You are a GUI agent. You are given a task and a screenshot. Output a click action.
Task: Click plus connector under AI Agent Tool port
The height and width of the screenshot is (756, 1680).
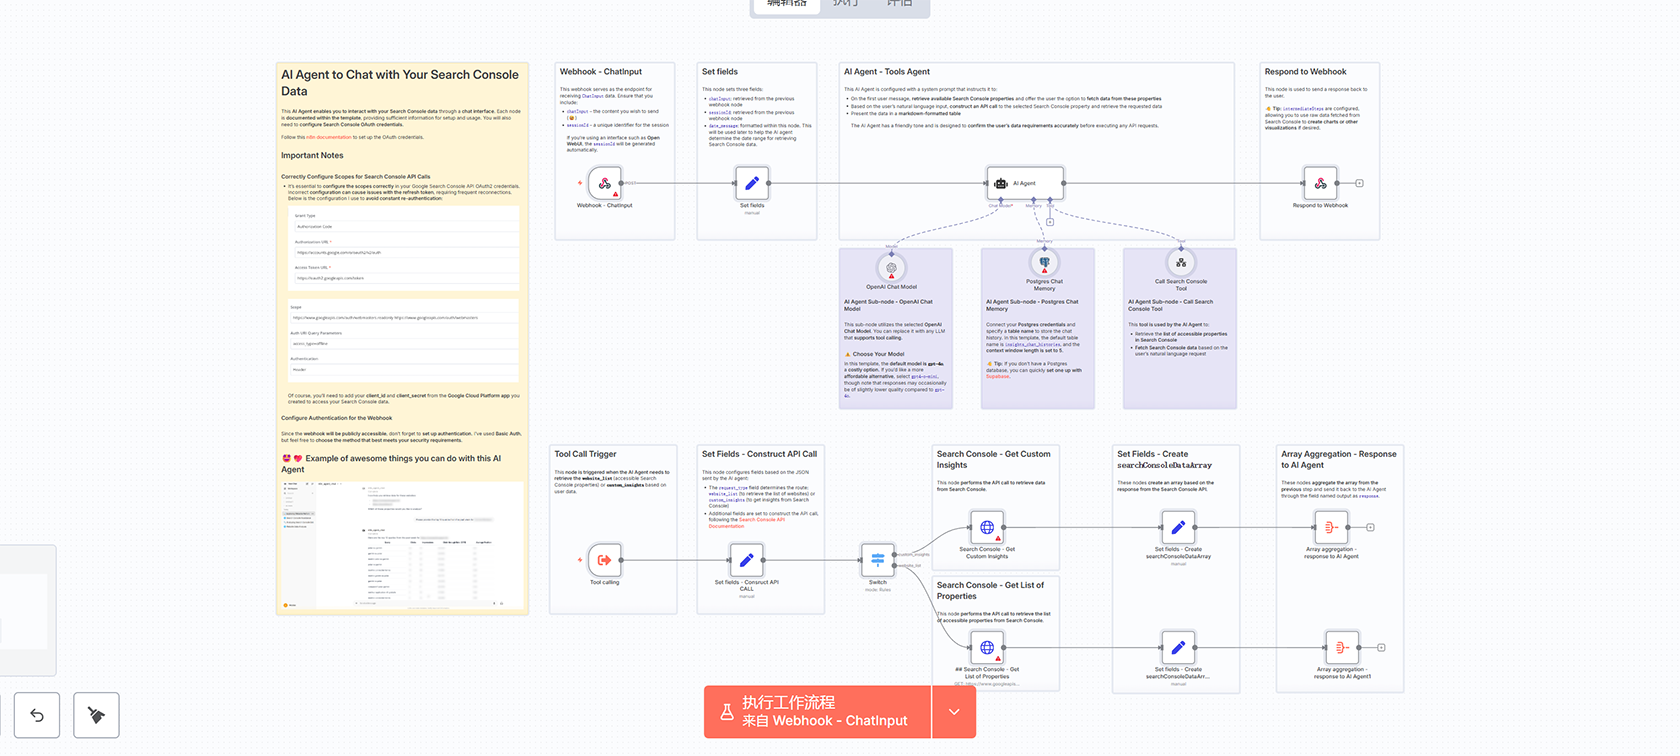[1050, 222]
